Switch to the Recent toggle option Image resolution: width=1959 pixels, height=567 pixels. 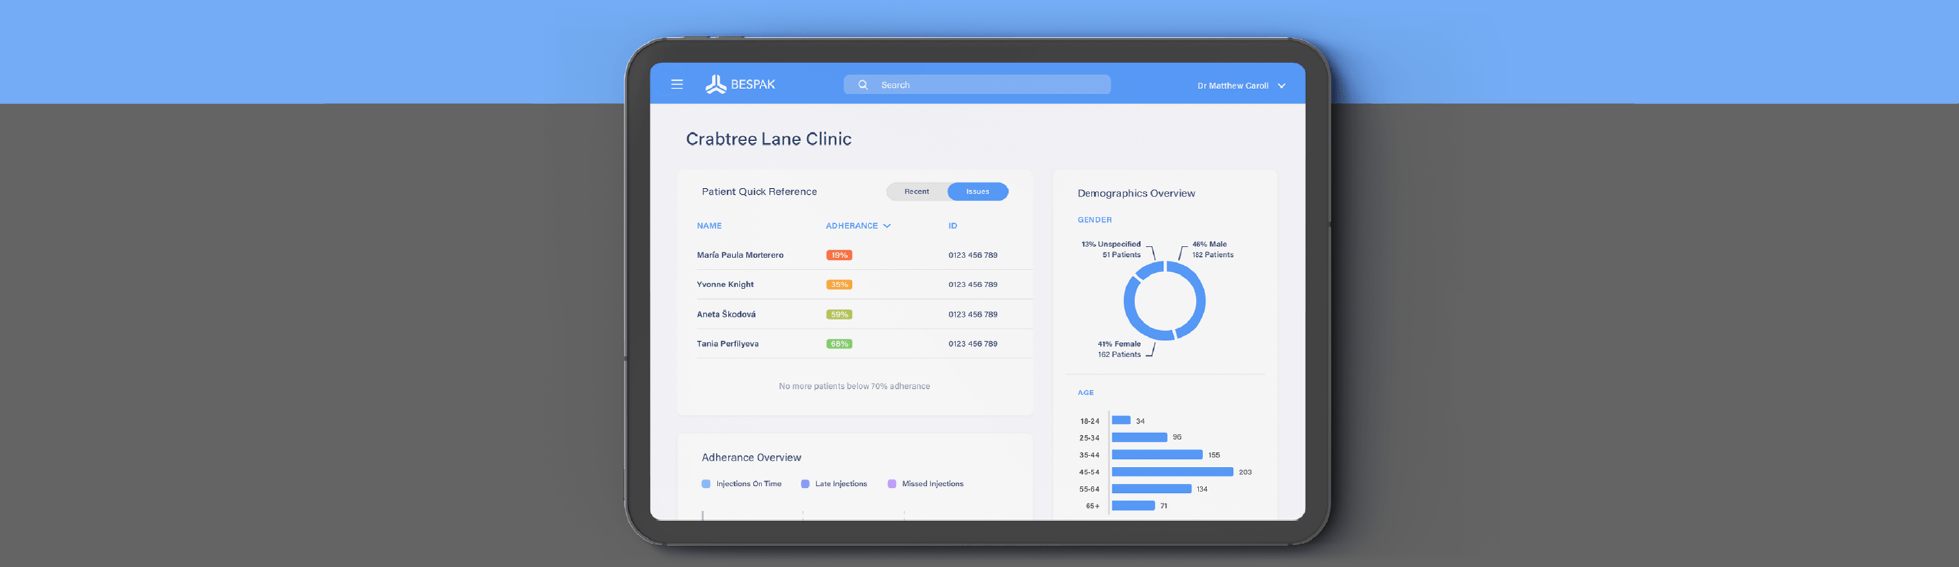coord(916,192)
